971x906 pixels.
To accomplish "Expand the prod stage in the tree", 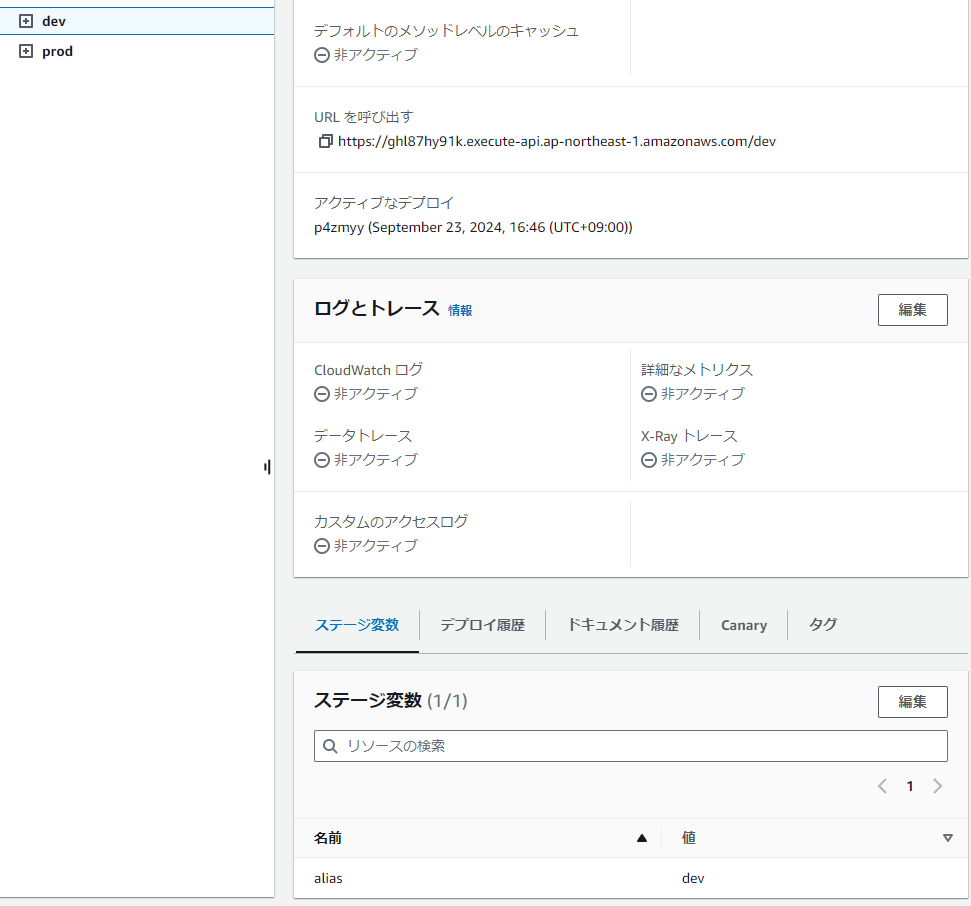I will click(x=26, y=51).
